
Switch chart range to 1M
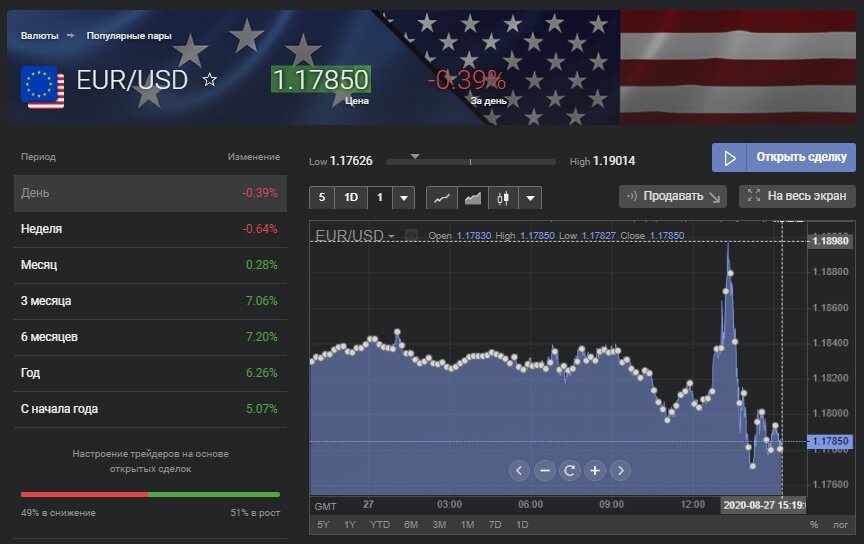pyautogui.click(x=467, y=525)
